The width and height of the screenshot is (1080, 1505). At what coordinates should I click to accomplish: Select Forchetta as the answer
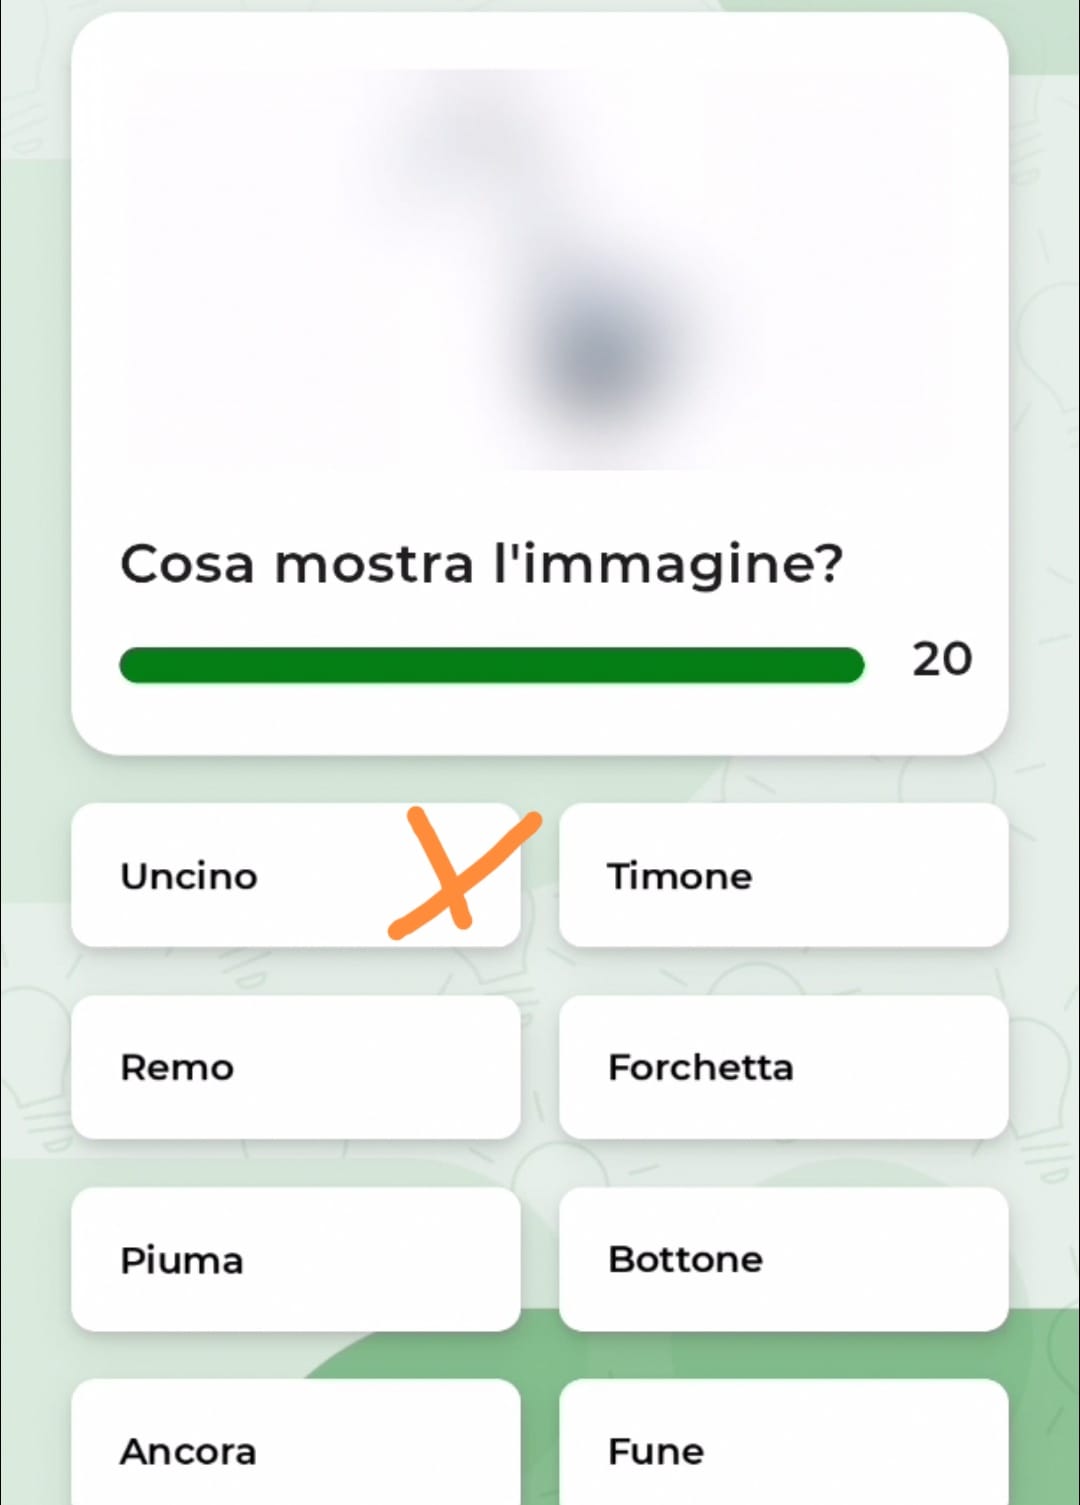pos(783,1067)
